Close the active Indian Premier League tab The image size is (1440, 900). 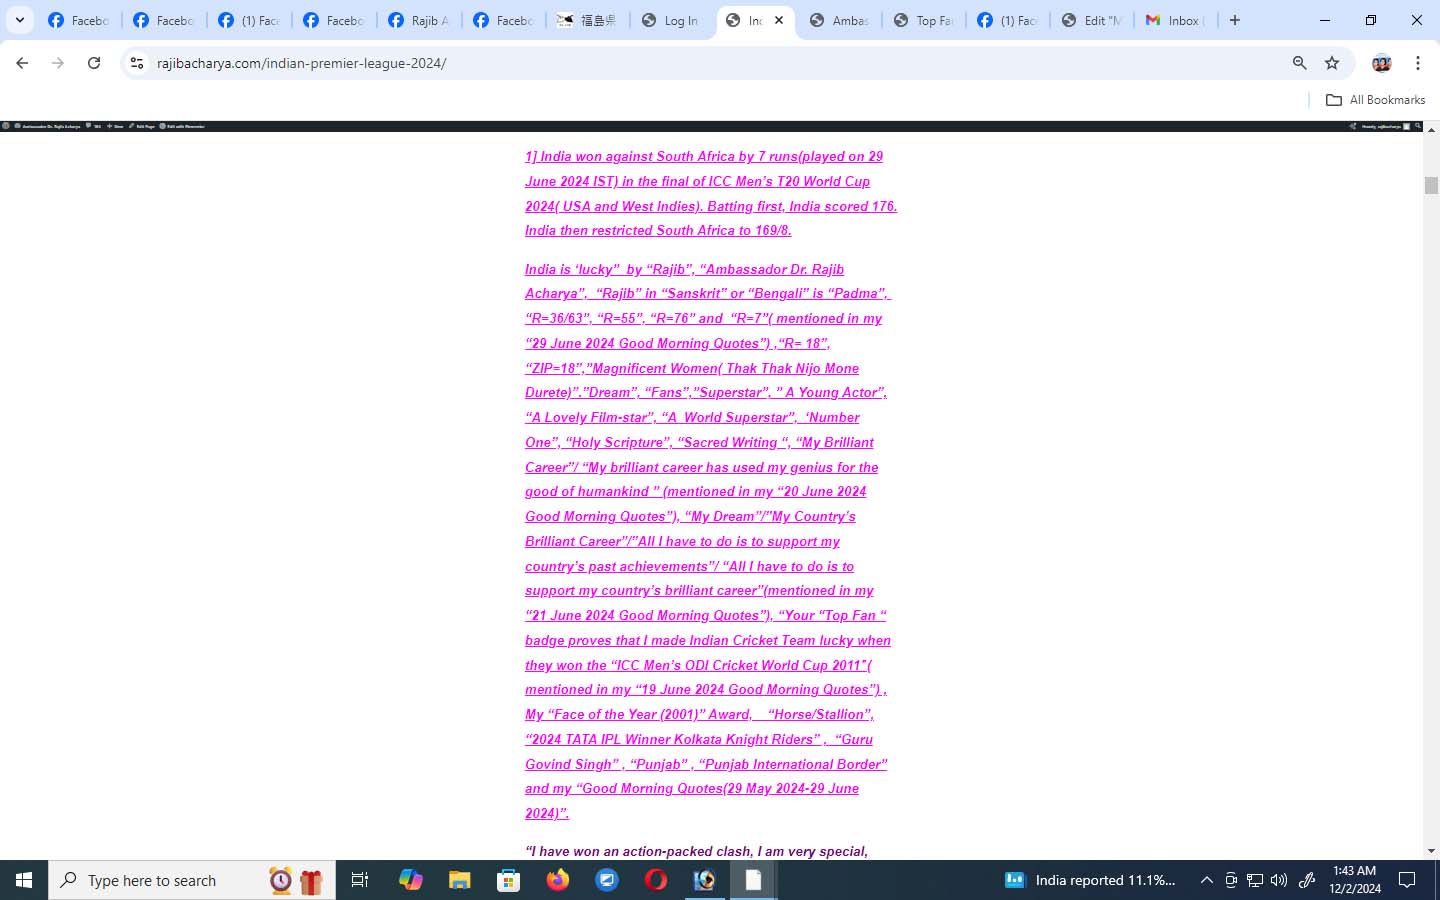click(x=779, y=20)
